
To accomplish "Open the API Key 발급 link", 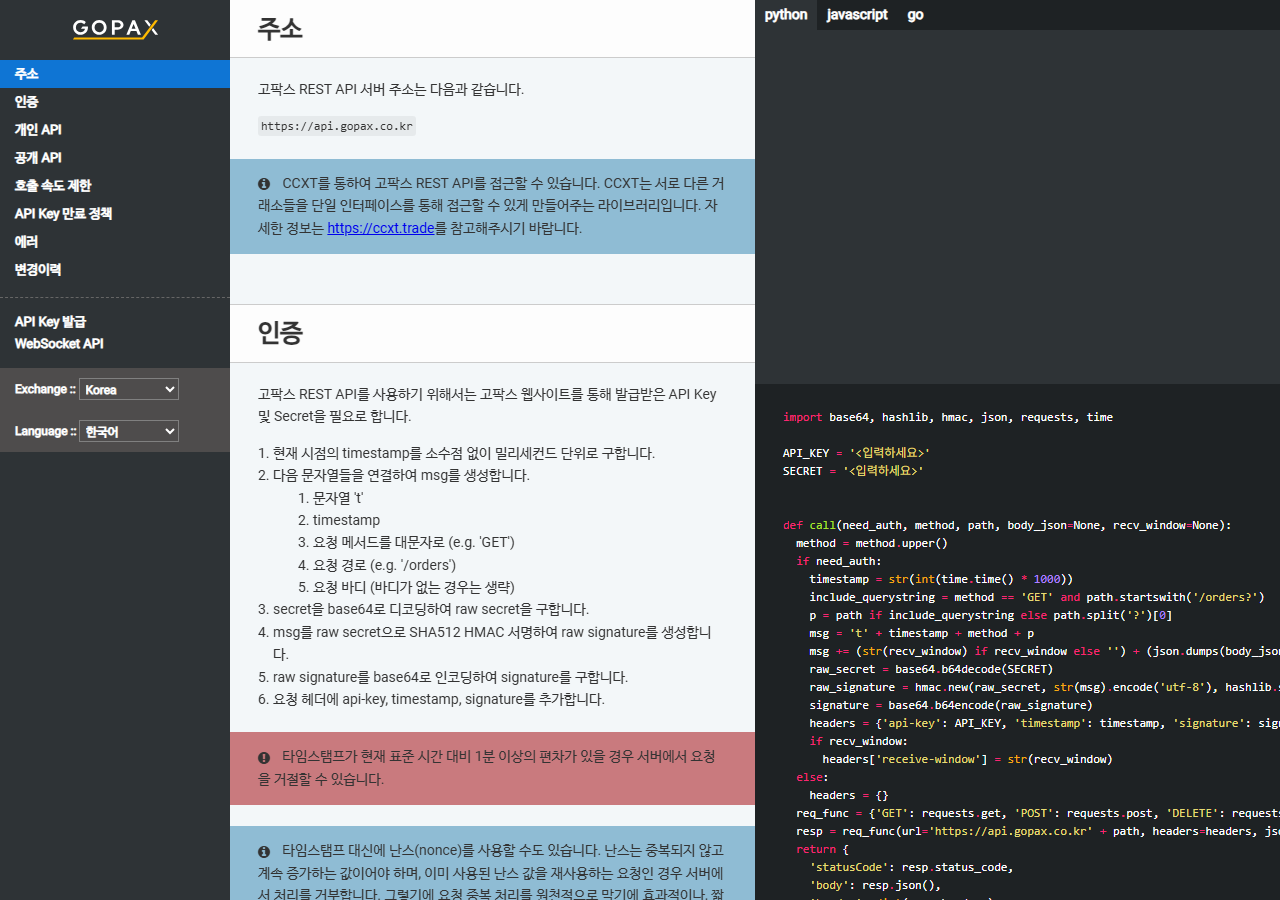I will click(50, 322).
